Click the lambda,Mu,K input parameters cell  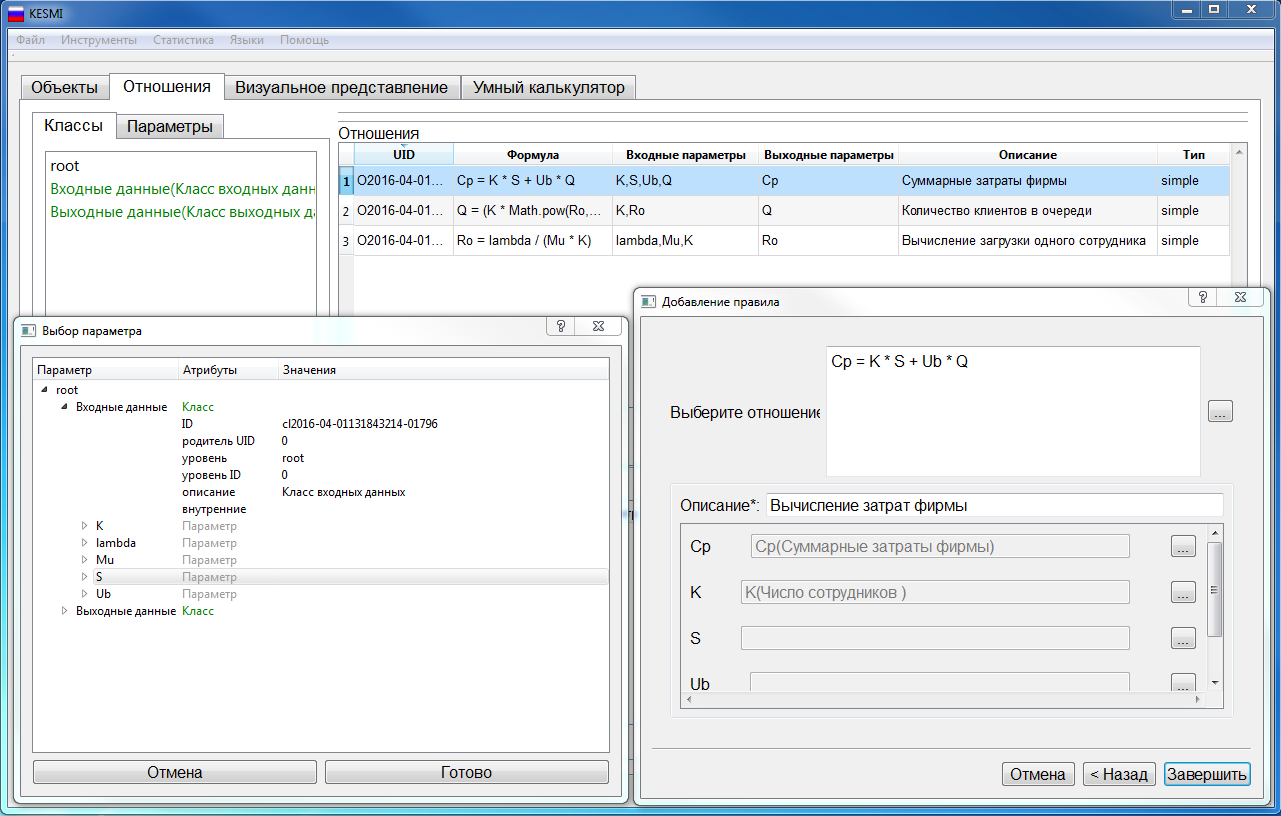click(686, 241)
